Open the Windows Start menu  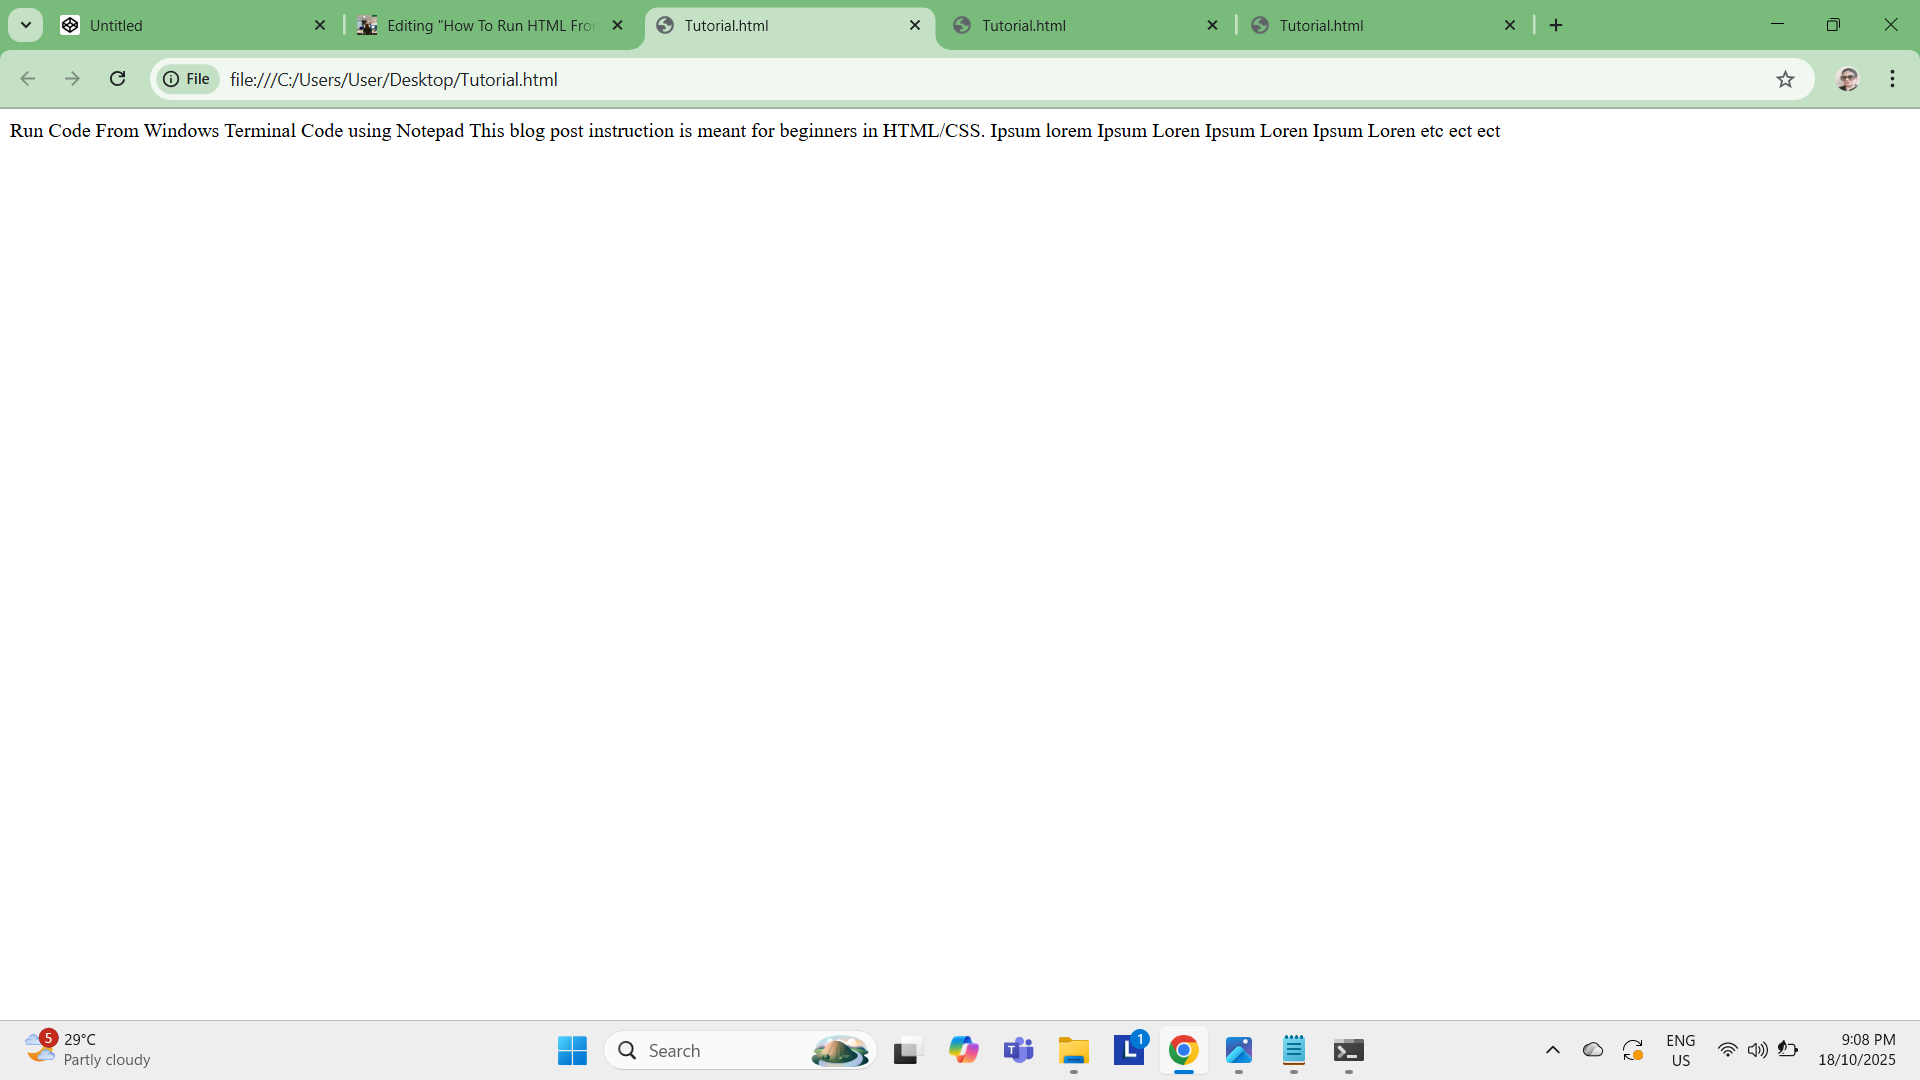click(572, 1050)
